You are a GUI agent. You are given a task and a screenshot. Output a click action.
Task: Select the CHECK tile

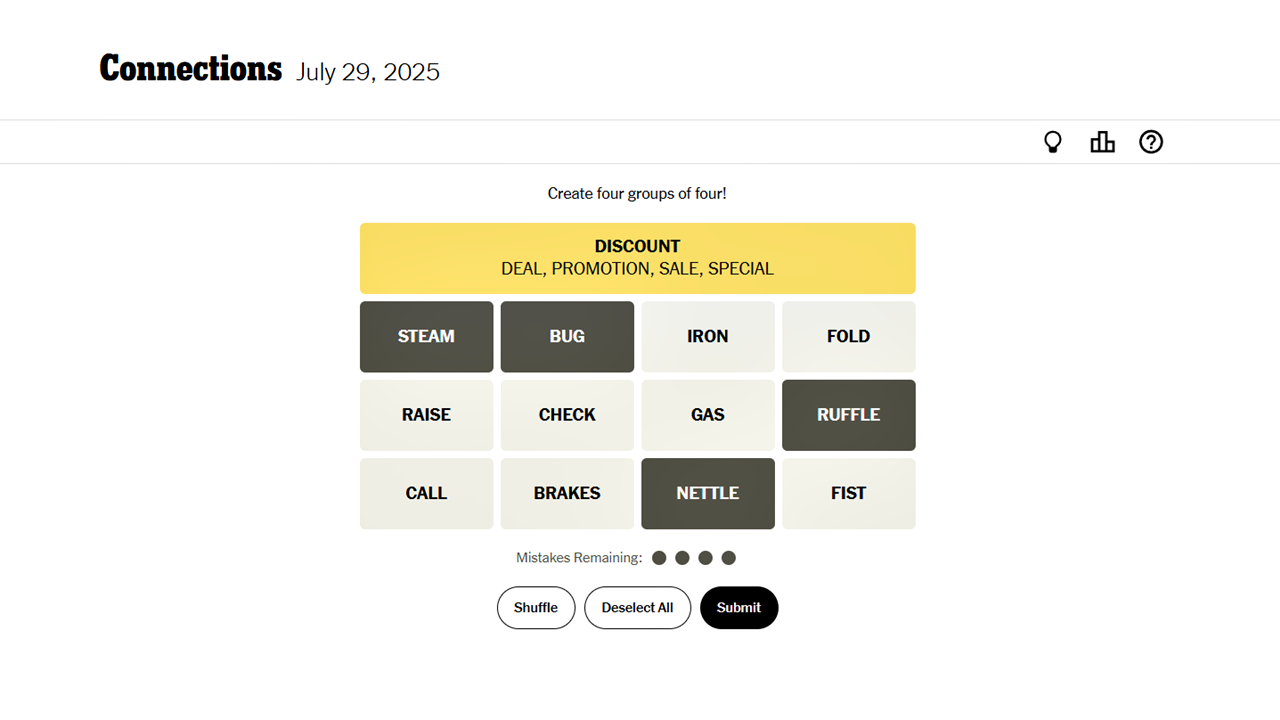tap(567, 415)
